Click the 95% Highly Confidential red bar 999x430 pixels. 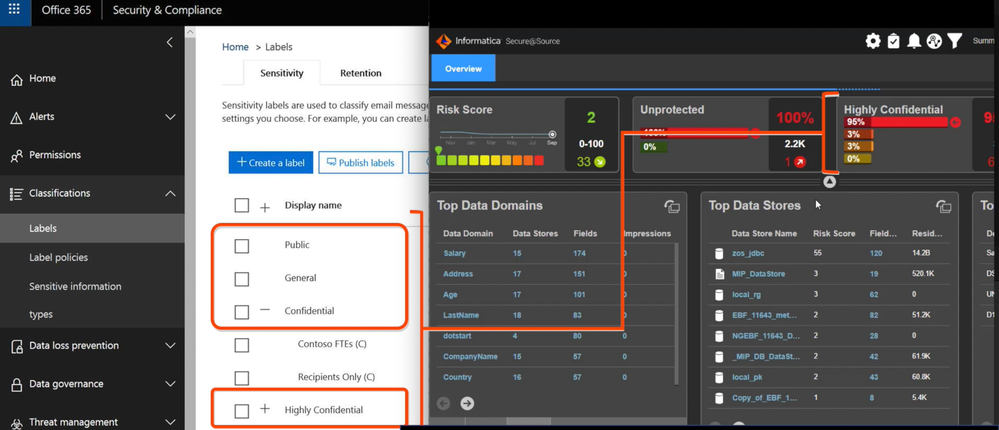click(x=895, y=122)
